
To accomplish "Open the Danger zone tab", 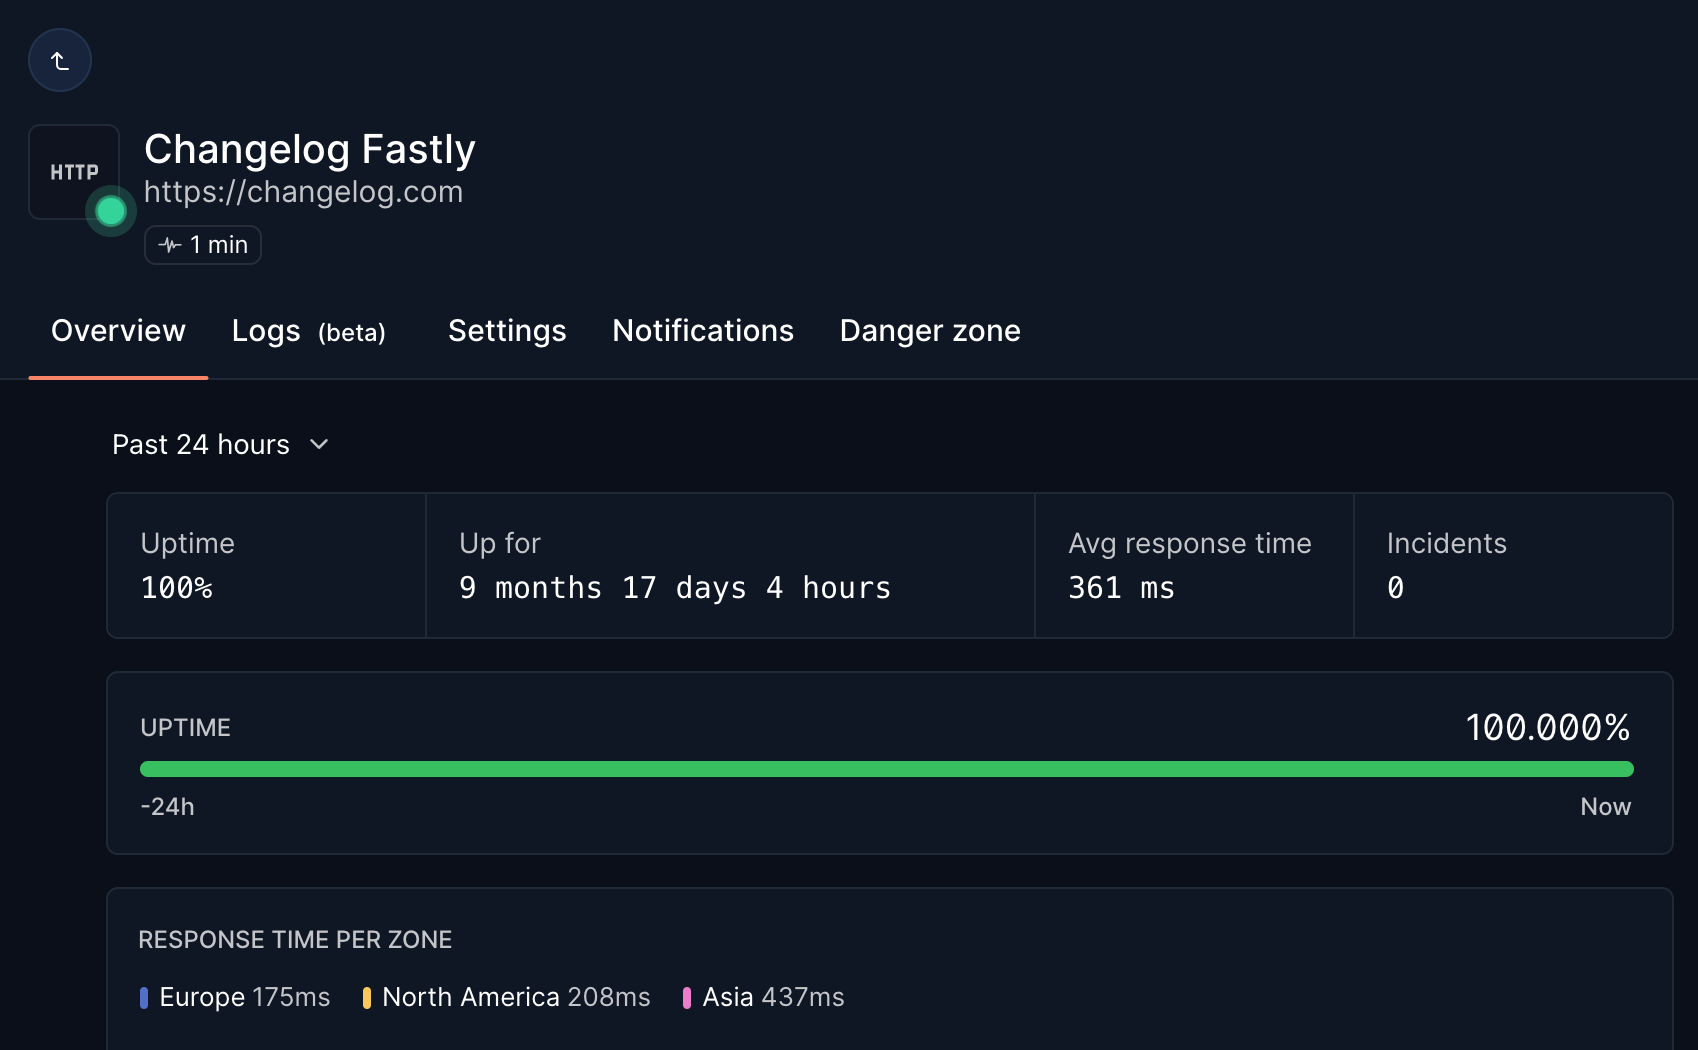I will coord(930,331).
